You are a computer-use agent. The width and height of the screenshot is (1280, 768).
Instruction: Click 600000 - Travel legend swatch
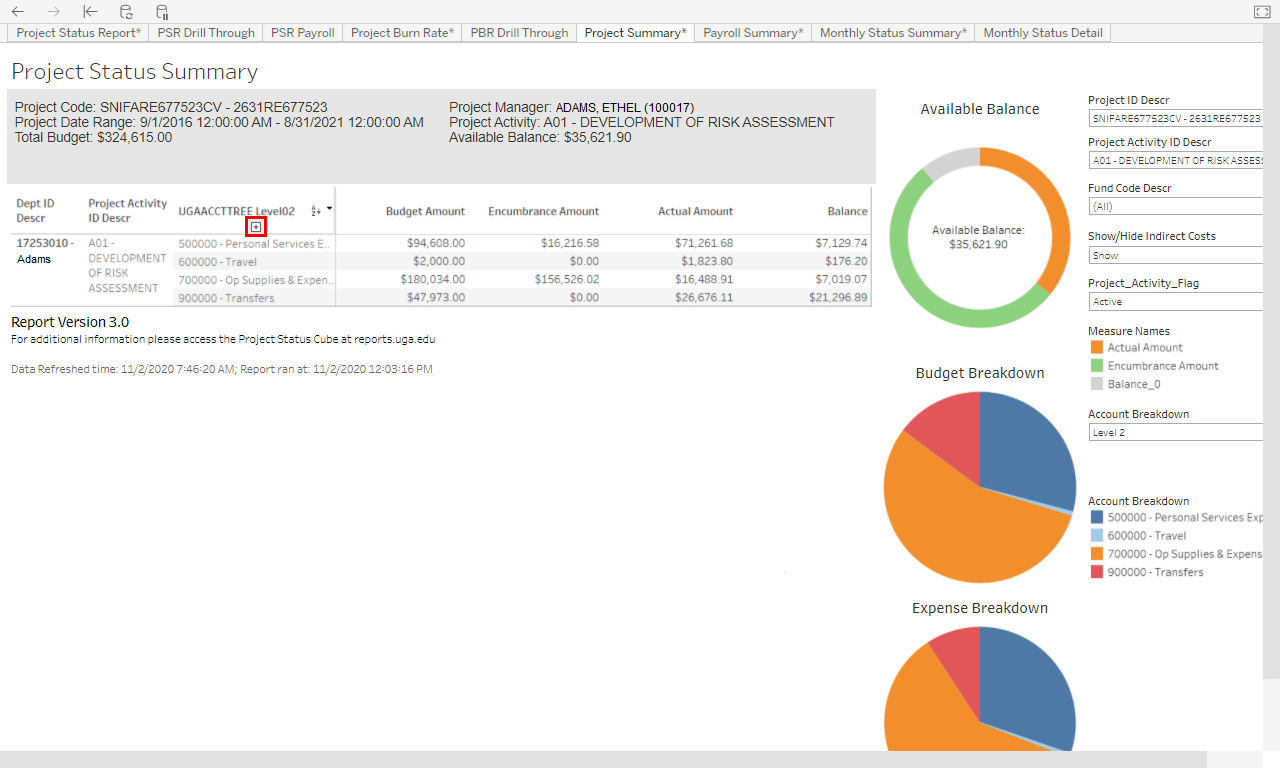point(1097,536)
